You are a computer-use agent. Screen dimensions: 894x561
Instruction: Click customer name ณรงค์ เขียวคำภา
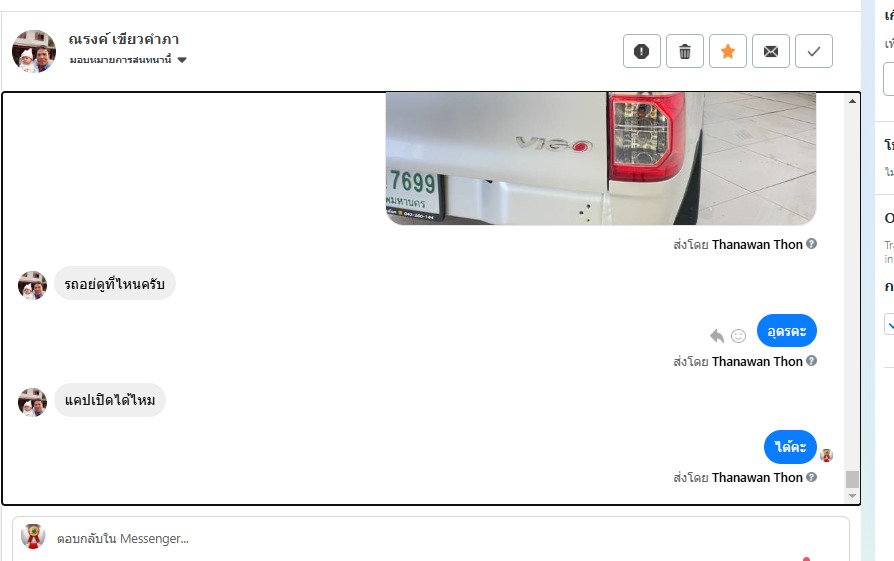[124, 39]
